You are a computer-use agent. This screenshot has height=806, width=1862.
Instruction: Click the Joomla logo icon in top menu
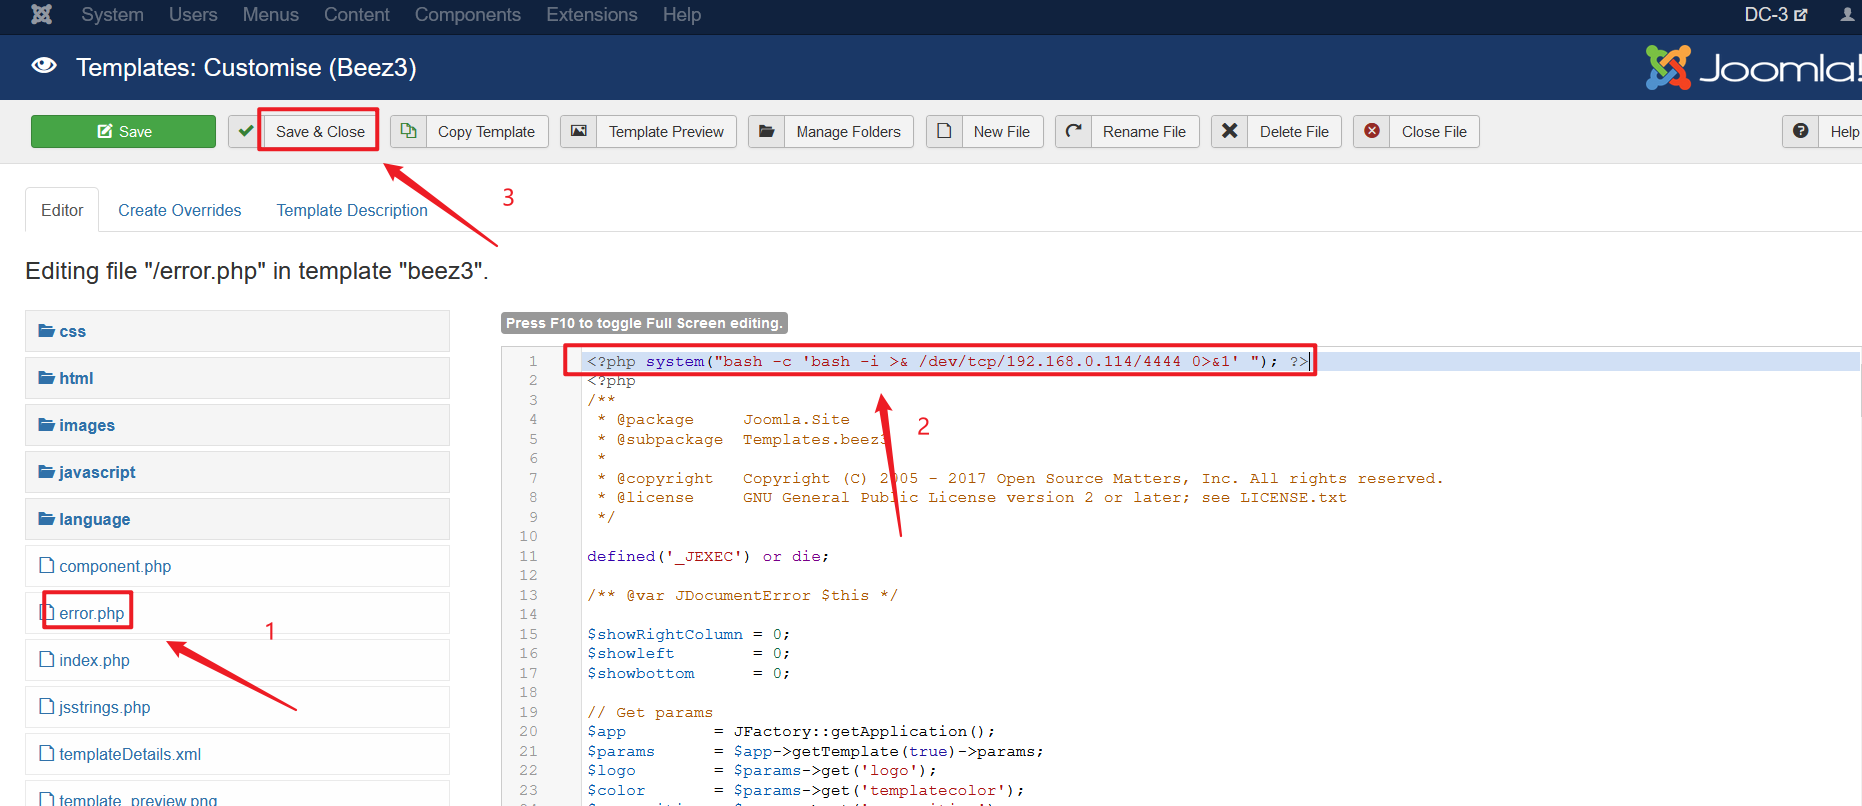coord(41,15)
